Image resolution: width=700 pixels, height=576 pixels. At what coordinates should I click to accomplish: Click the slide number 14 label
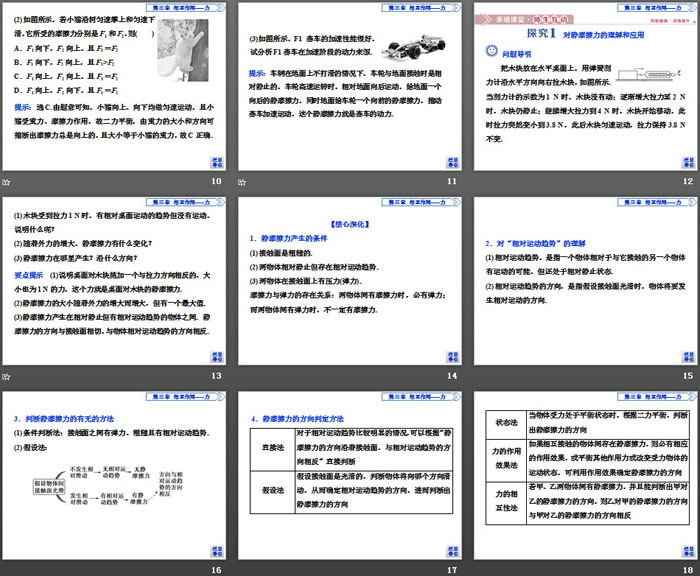pyautogui.click(x=452, y=376)
